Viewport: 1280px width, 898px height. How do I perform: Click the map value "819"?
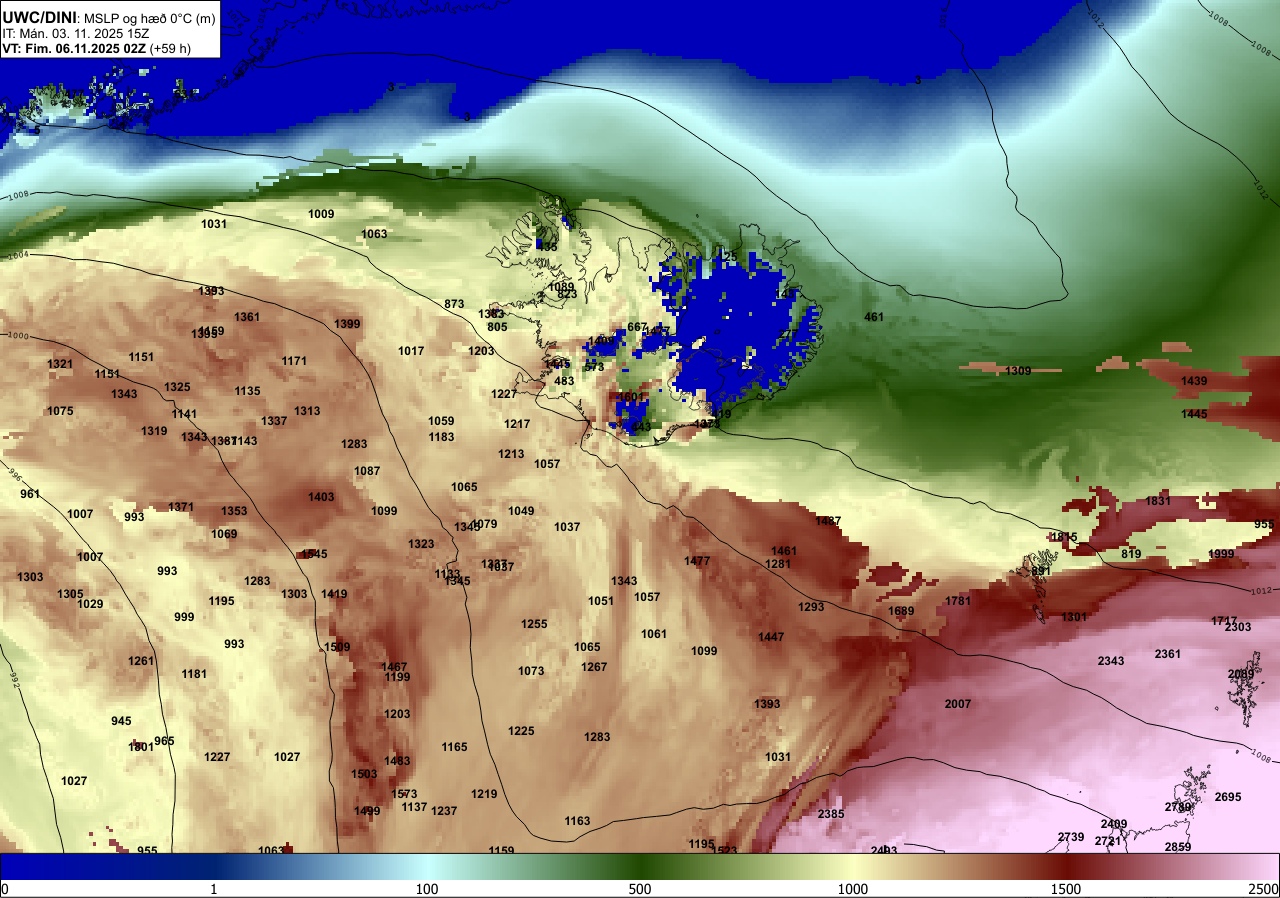coord(1131,554)
